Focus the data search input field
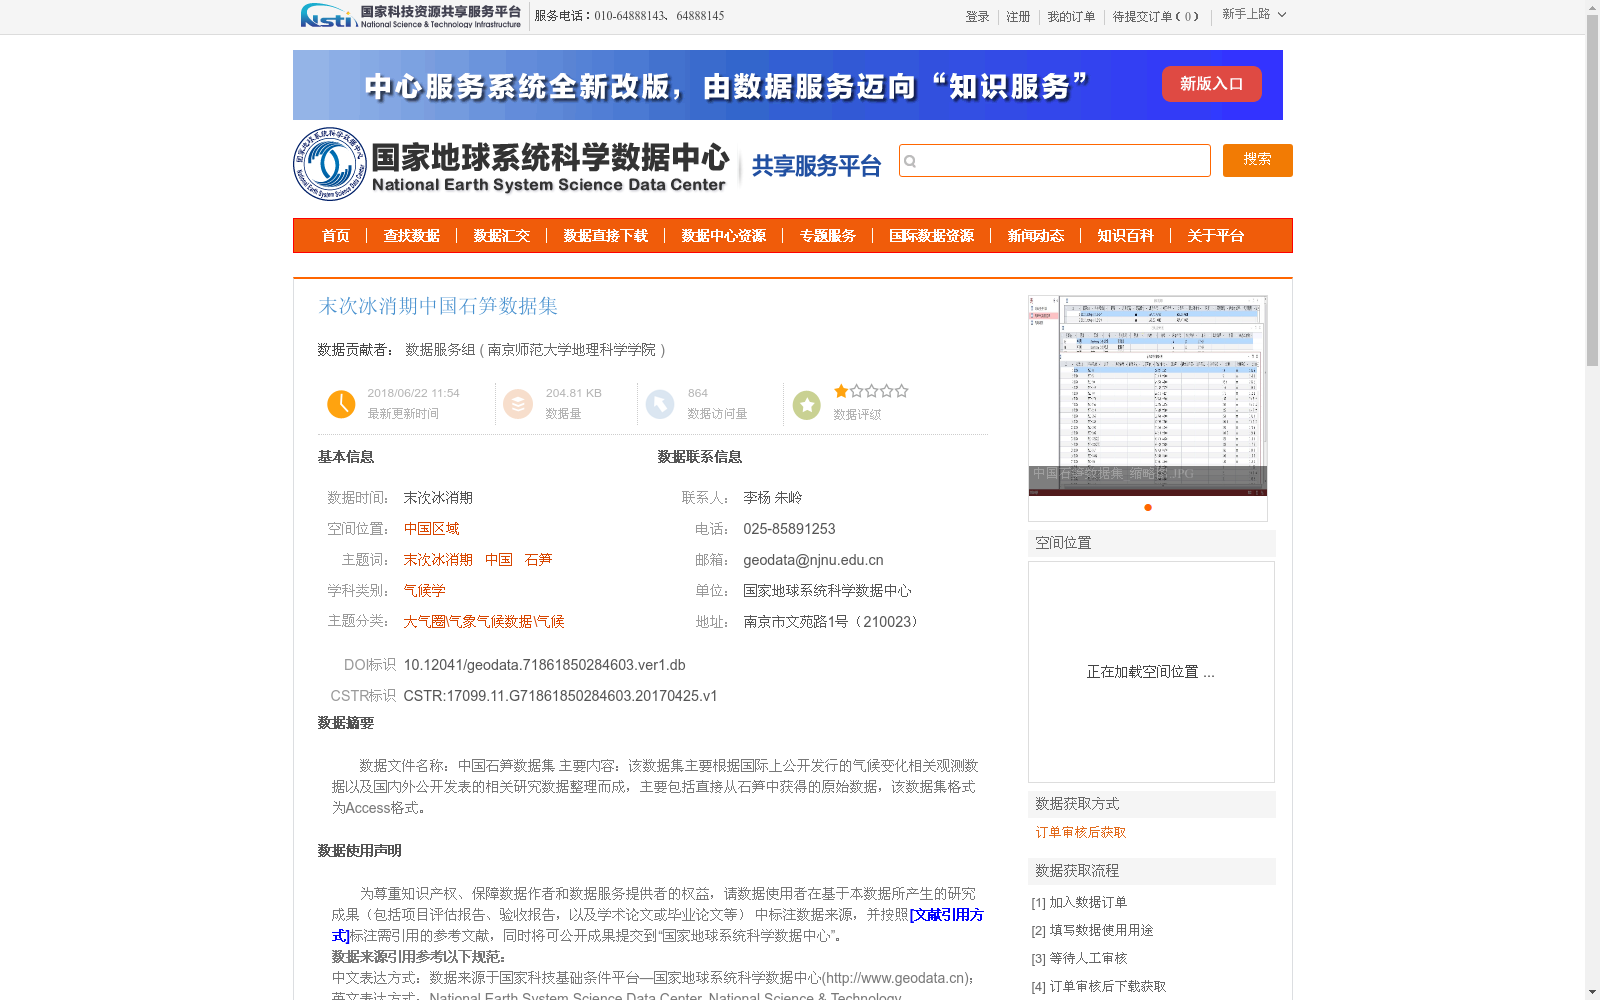This screenshot has width=1600, height=1000. coord(1055,161)
